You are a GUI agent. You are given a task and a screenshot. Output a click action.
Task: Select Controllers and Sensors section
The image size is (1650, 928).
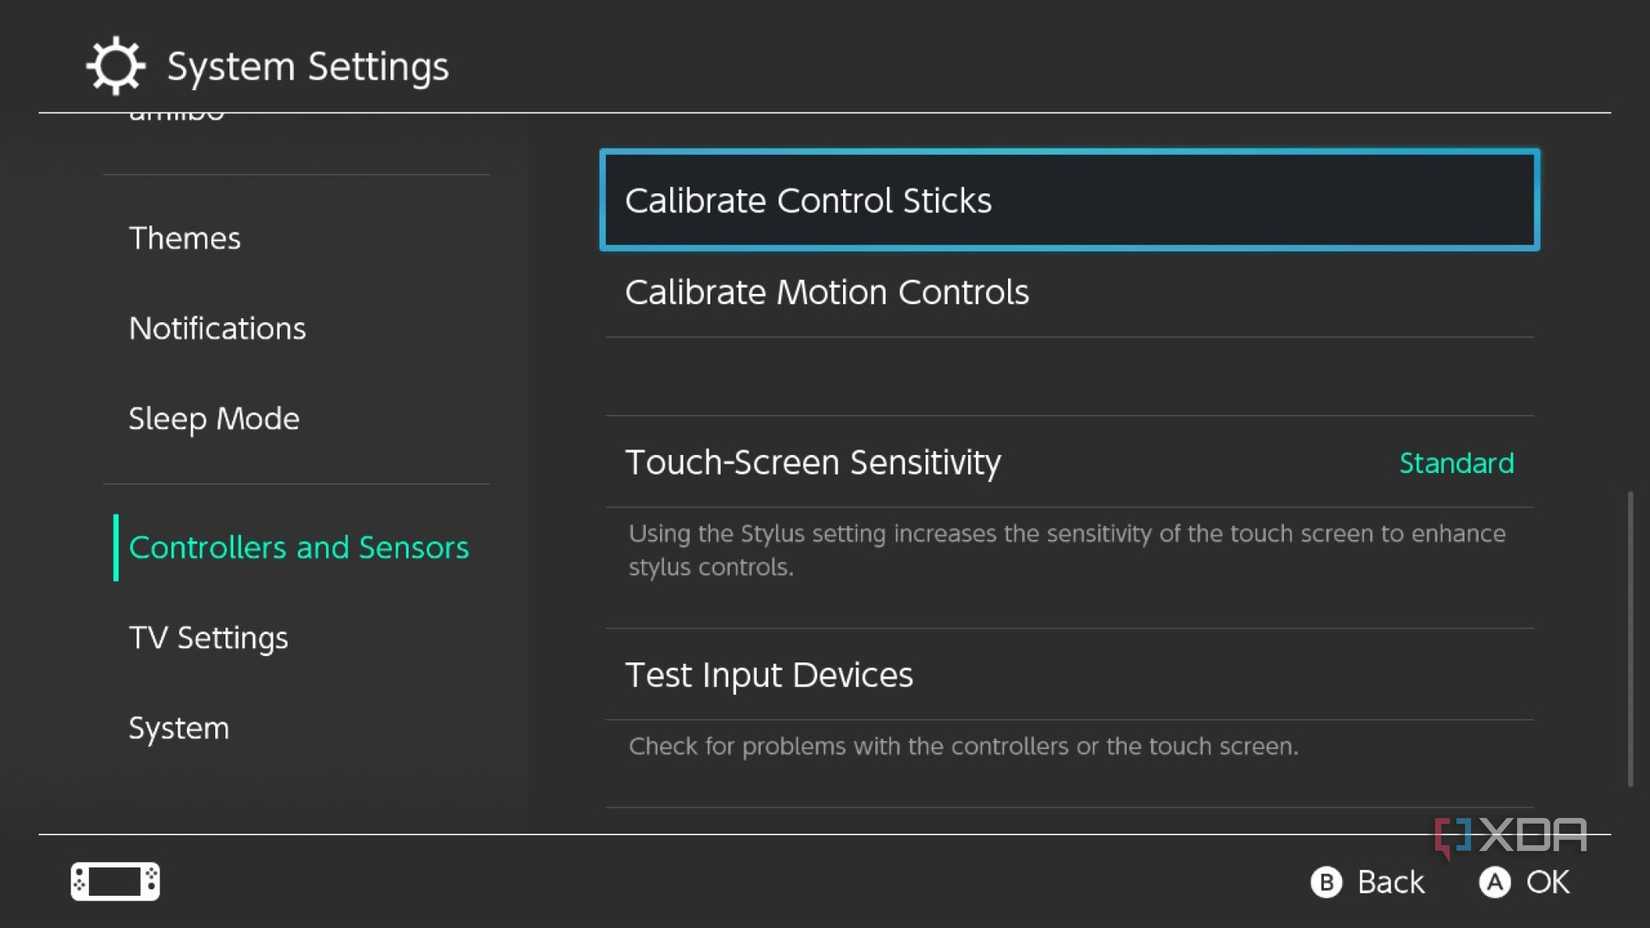[298, 547]
